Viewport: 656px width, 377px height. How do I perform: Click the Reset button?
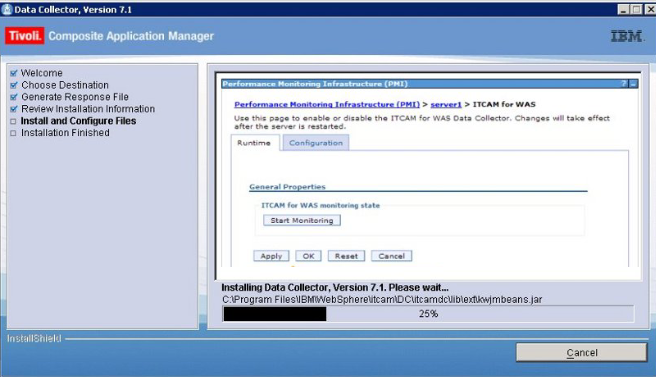click(x=346, y=256)
